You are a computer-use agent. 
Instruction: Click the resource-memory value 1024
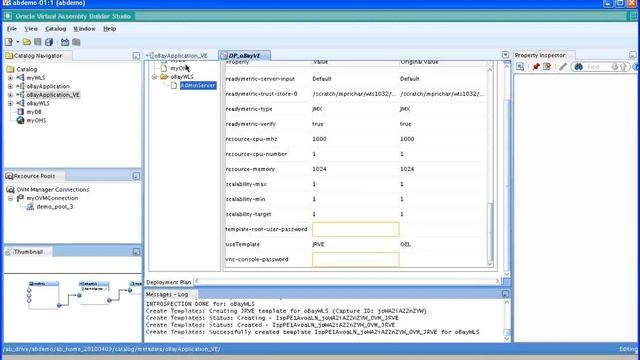319,169
